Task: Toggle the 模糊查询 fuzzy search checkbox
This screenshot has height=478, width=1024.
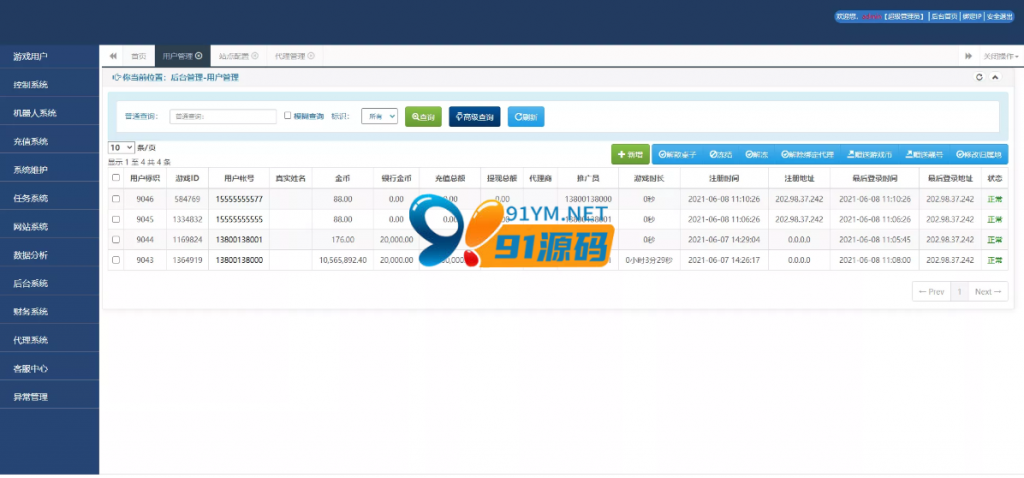Action: pos(287,116)
